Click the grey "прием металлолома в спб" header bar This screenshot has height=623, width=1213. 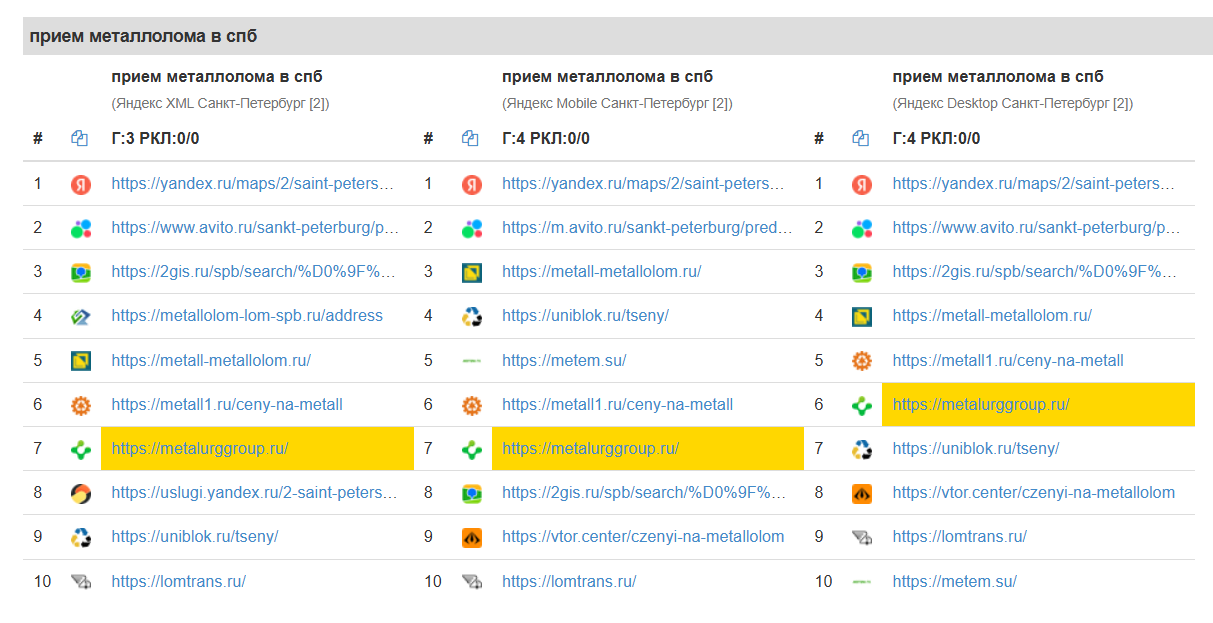606,37
